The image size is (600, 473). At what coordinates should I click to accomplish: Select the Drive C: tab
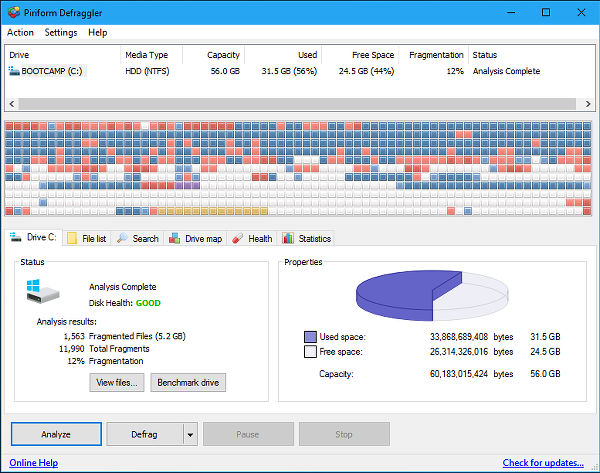point(34,237)
